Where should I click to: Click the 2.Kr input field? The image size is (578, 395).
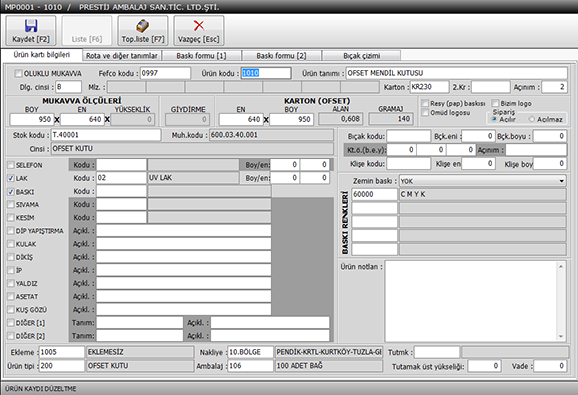click(x=491, y=87)
